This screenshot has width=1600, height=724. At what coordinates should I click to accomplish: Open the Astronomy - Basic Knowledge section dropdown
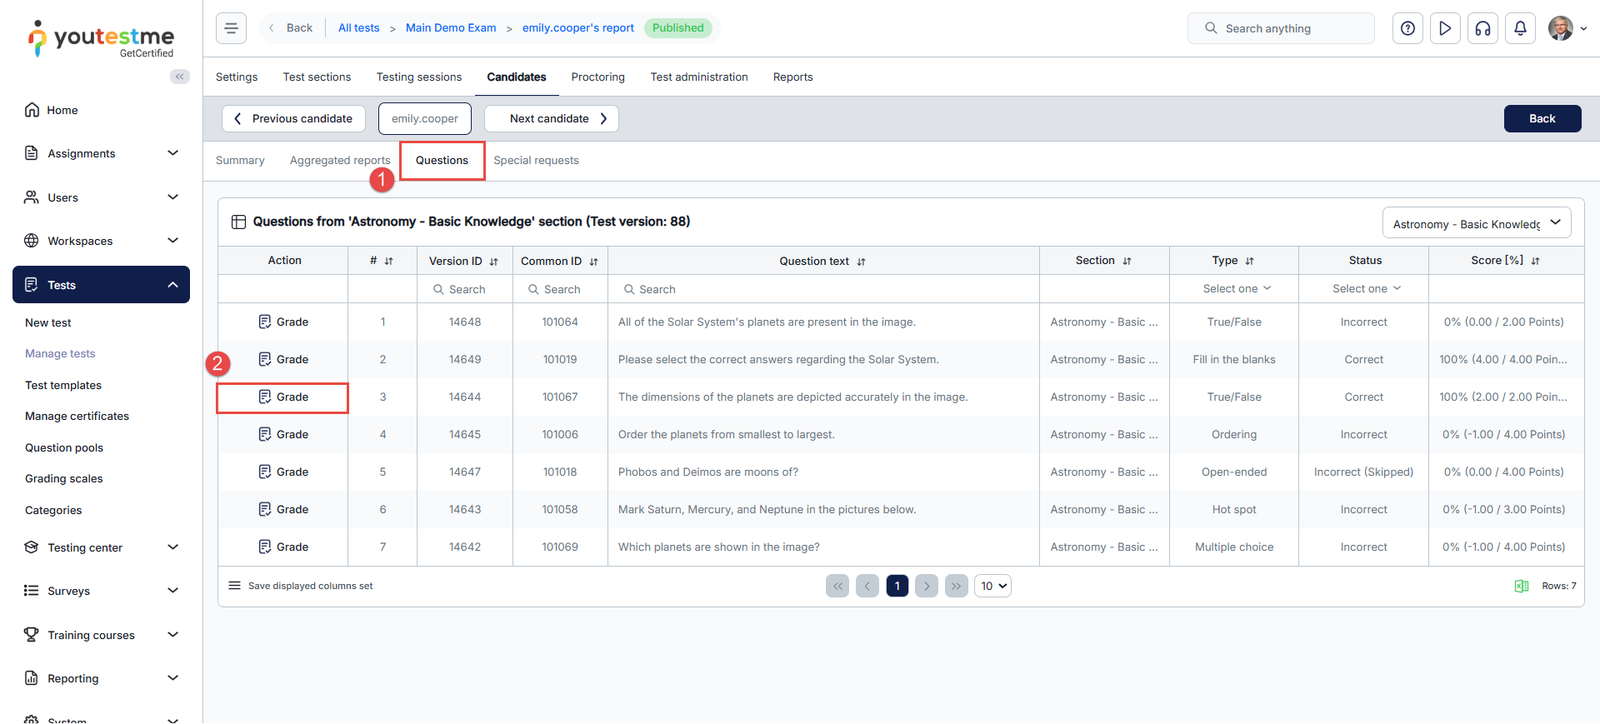(1476, 223)
